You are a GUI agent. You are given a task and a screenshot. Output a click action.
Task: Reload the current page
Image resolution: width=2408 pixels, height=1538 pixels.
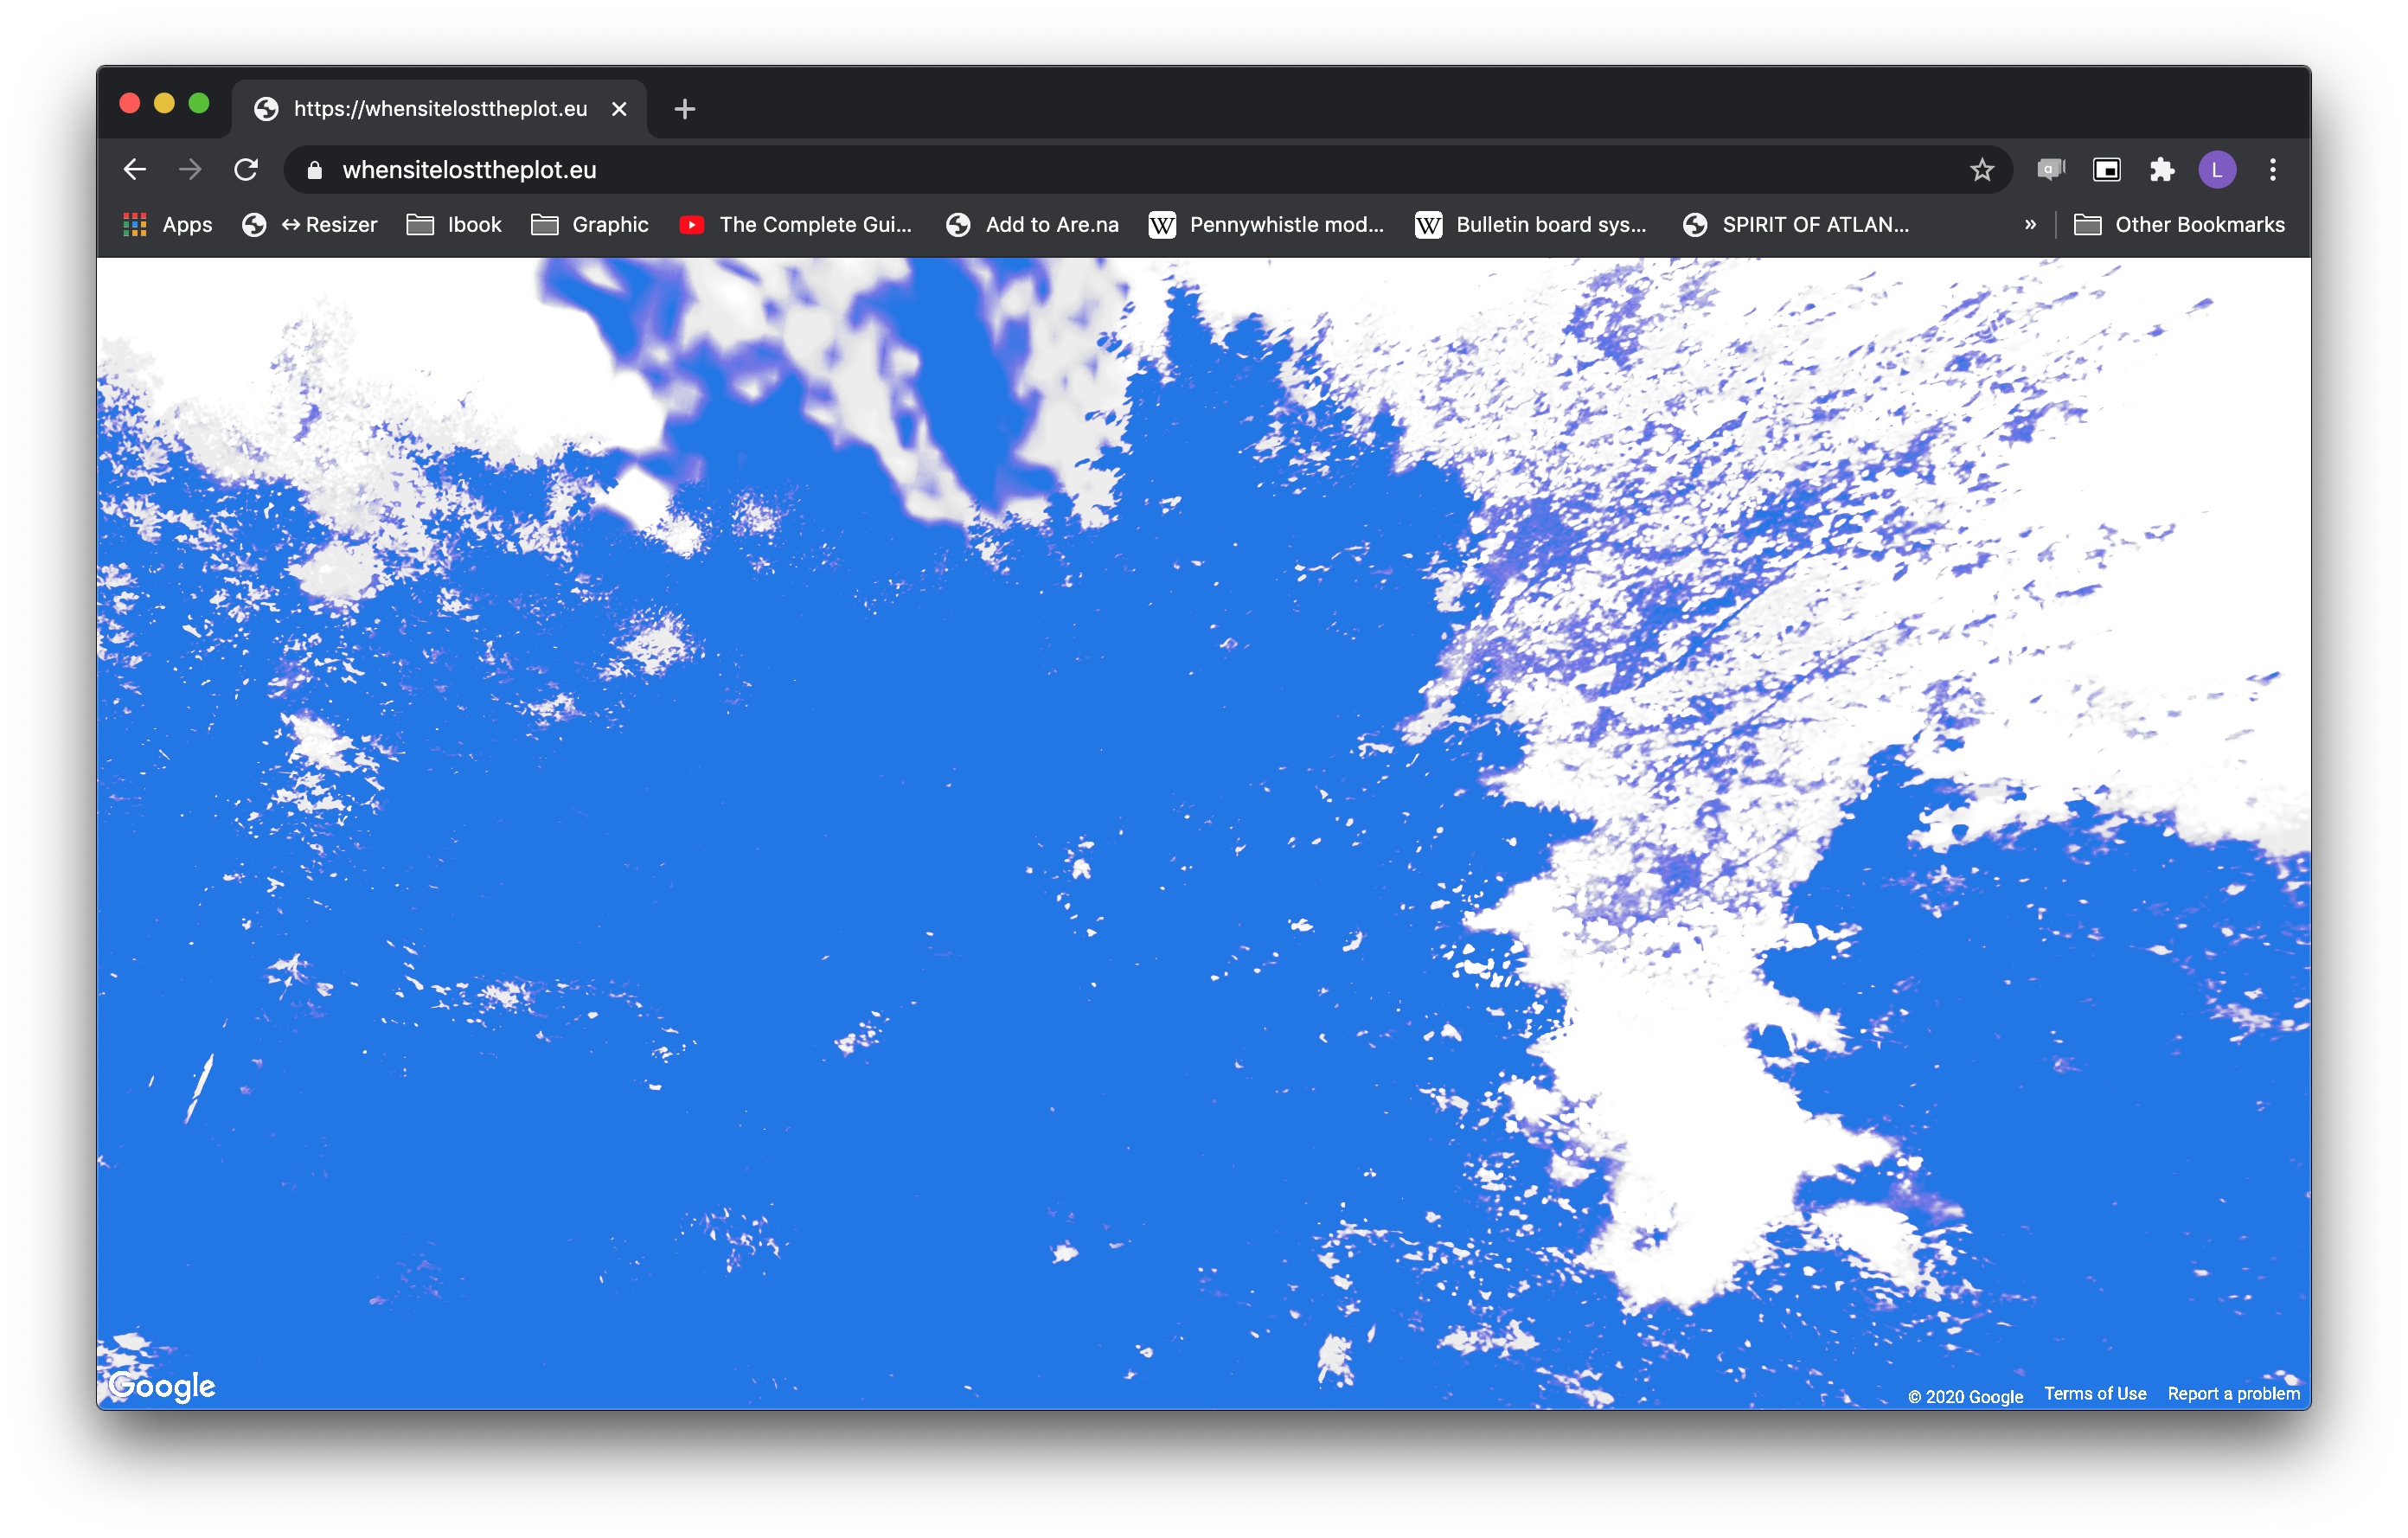(246, 170)
